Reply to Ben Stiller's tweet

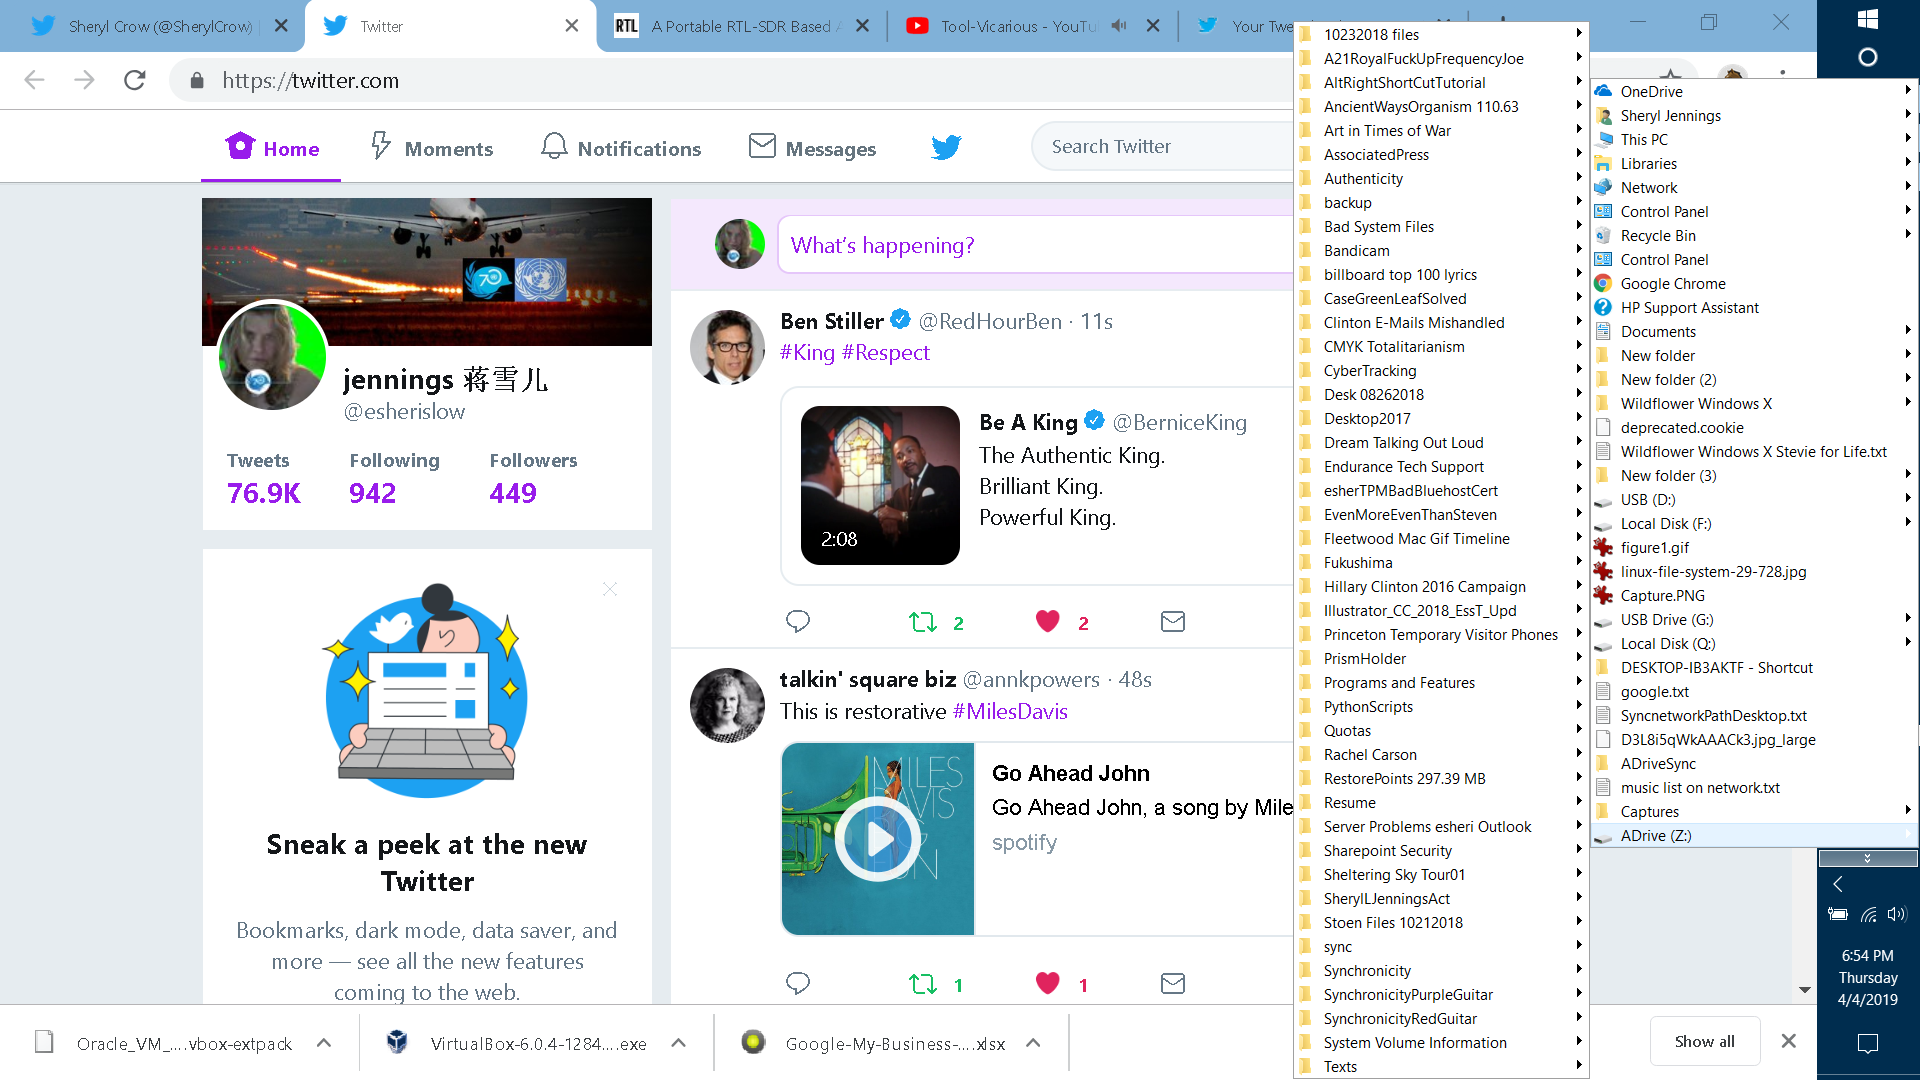(798, 621)
